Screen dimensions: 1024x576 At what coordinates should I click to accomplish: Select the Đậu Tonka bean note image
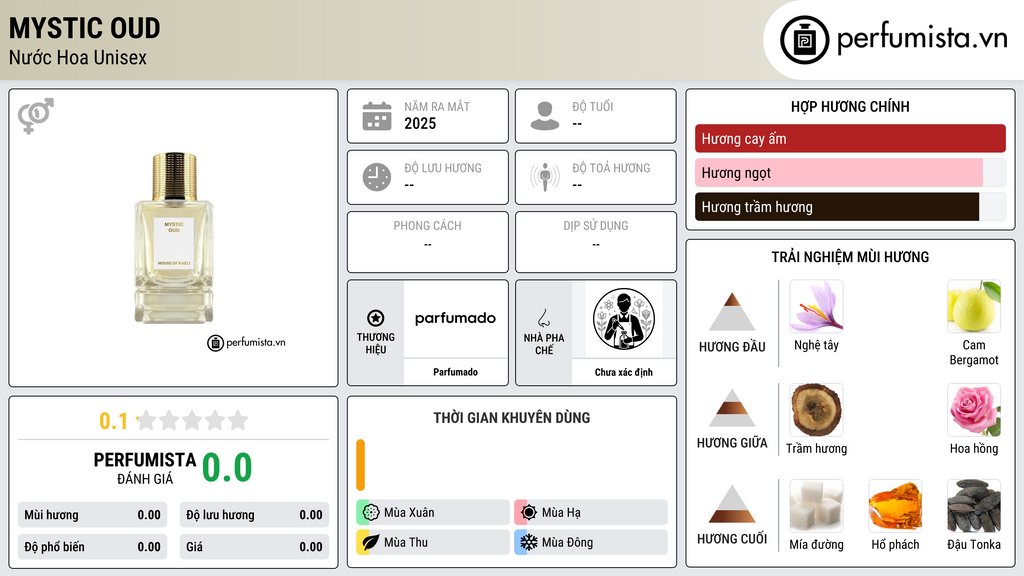click(974, 505)
